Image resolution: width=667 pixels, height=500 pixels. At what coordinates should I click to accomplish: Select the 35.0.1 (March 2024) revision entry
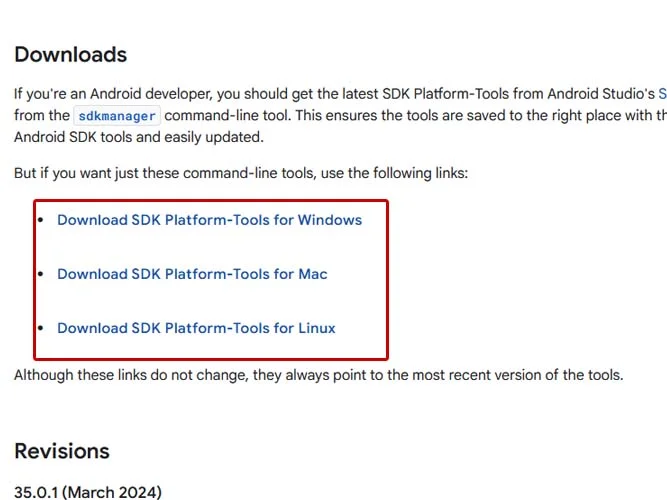(88, 492)
